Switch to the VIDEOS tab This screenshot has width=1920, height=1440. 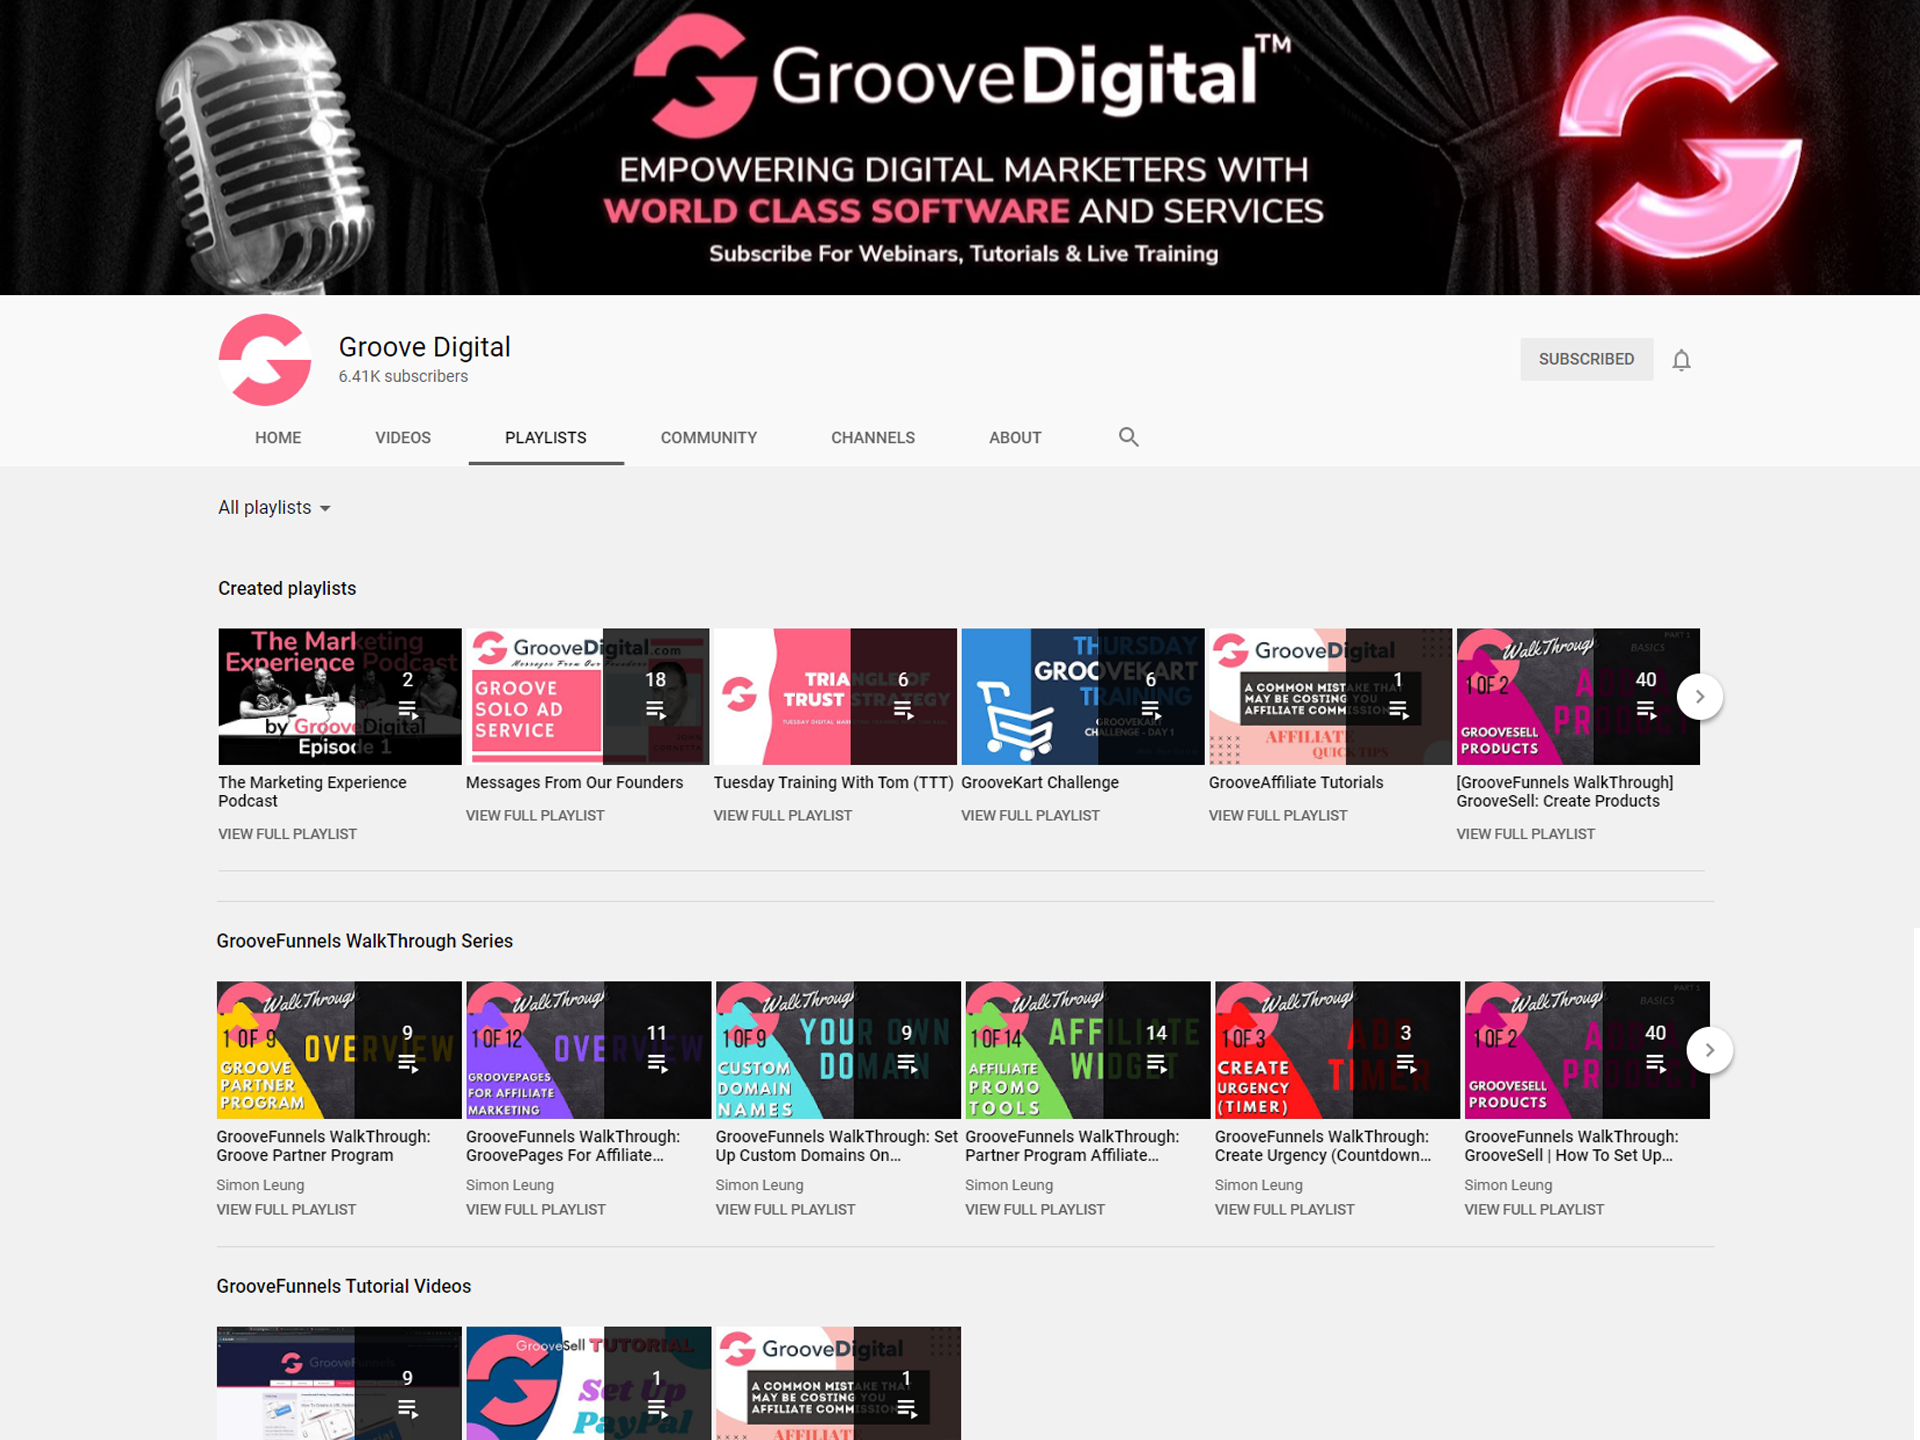click(403, 438)
